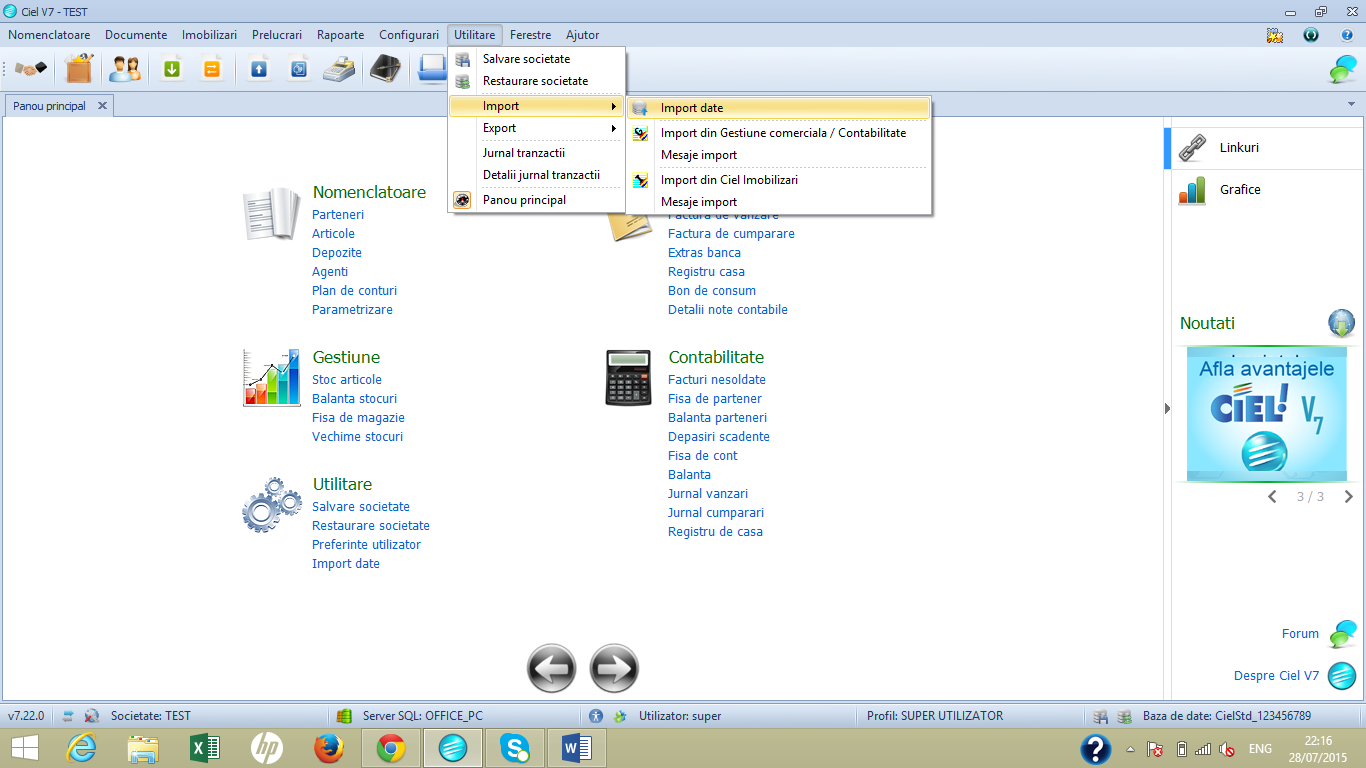Click the dark round clock icon top right
The image size is (1366, 768).
(1311, 35)
